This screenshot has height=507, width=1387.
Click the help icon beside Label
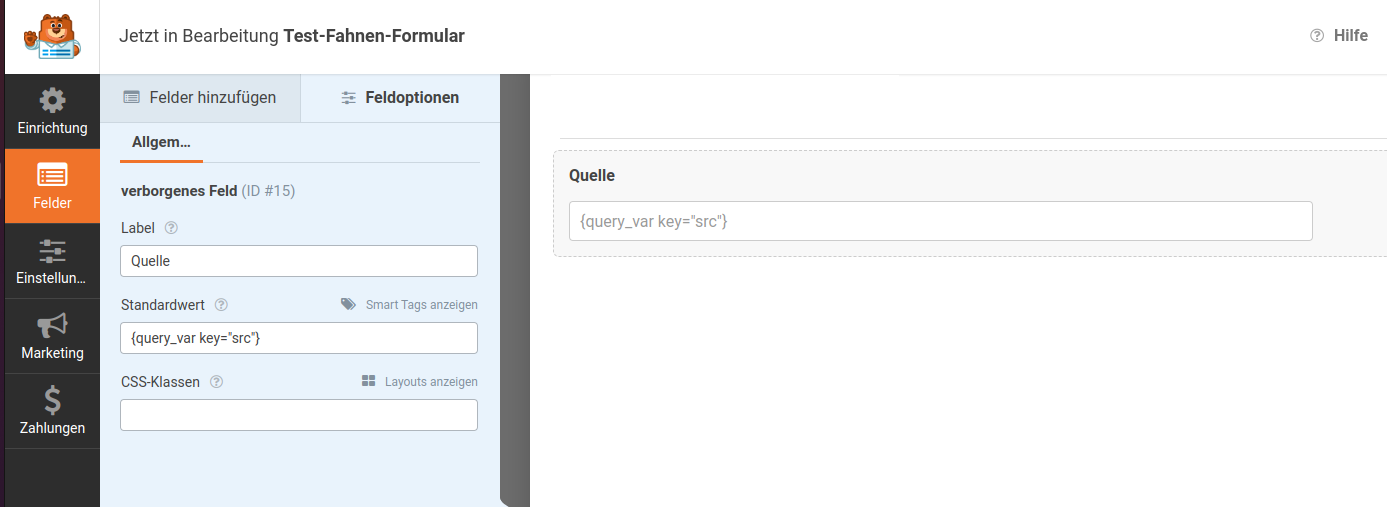[x=171, y=228]
